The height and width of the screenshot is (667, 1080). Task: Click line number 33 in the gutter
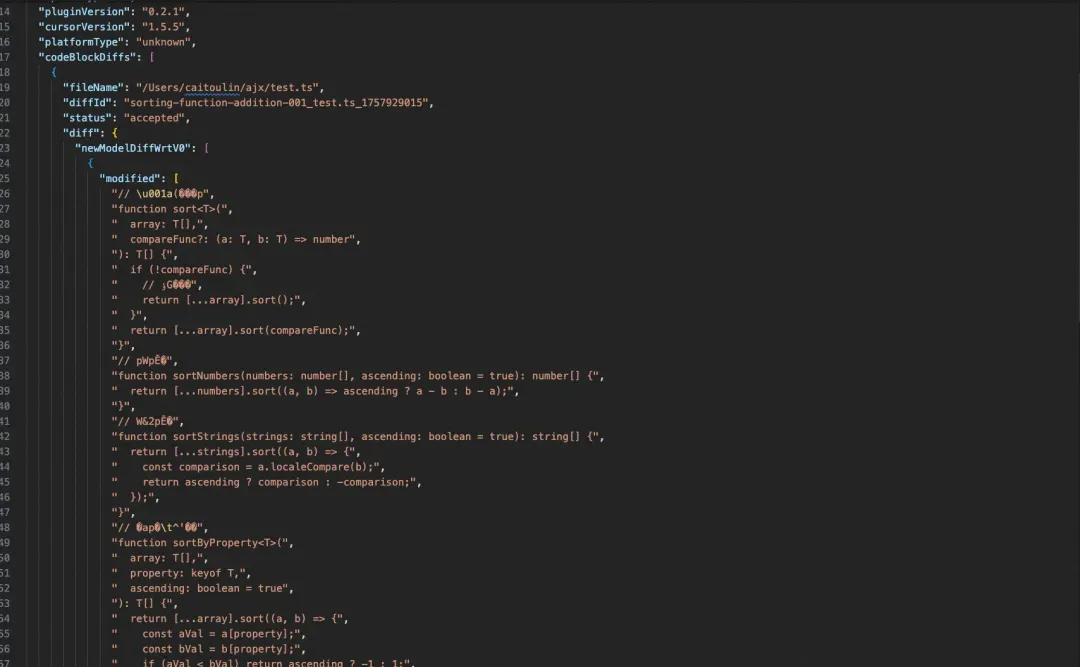coord(5,300)
